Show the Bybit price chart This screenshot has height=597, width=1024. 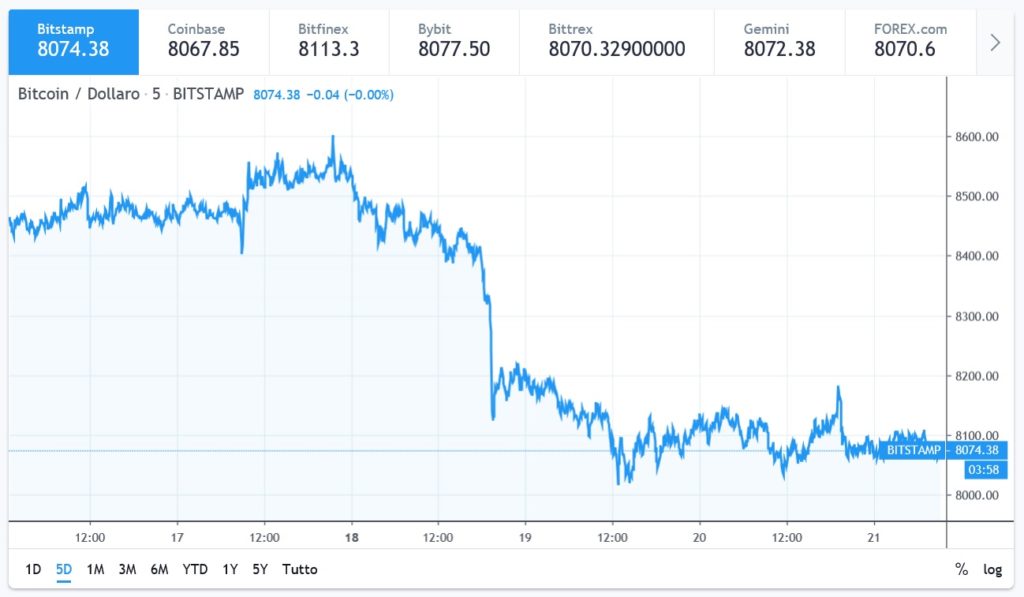(x=453, y=40)
